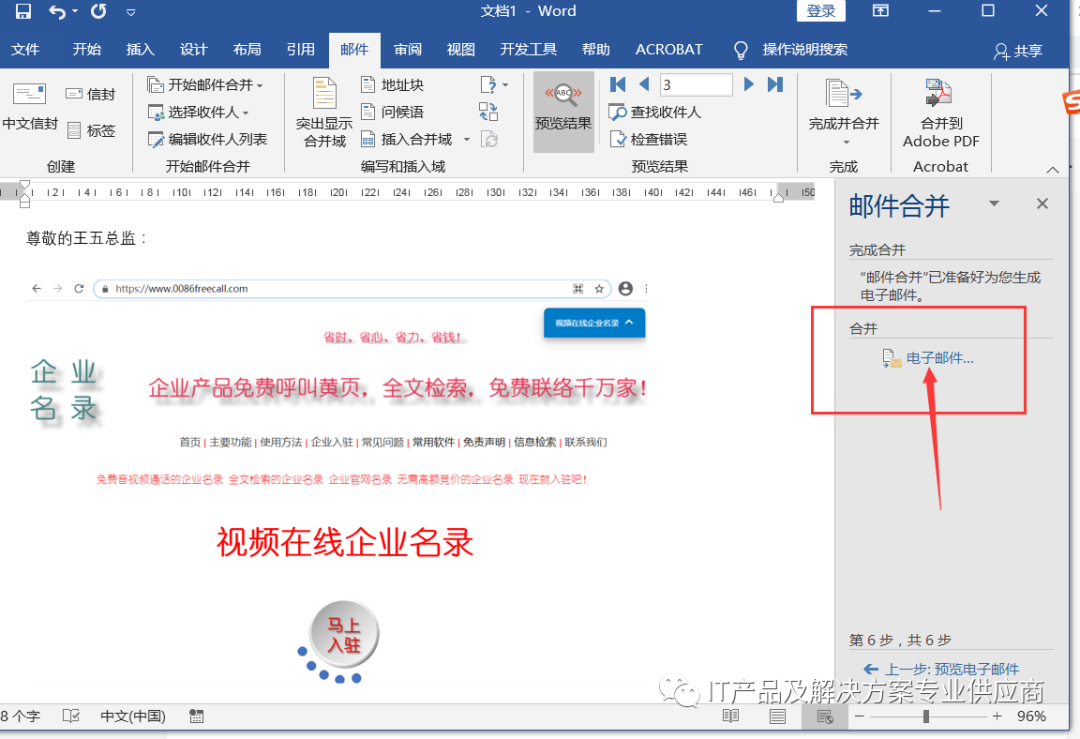The width and height of the screenshot is (1080, 739).
Task: Switch to Print Layout view
Action: pos(778,717)
